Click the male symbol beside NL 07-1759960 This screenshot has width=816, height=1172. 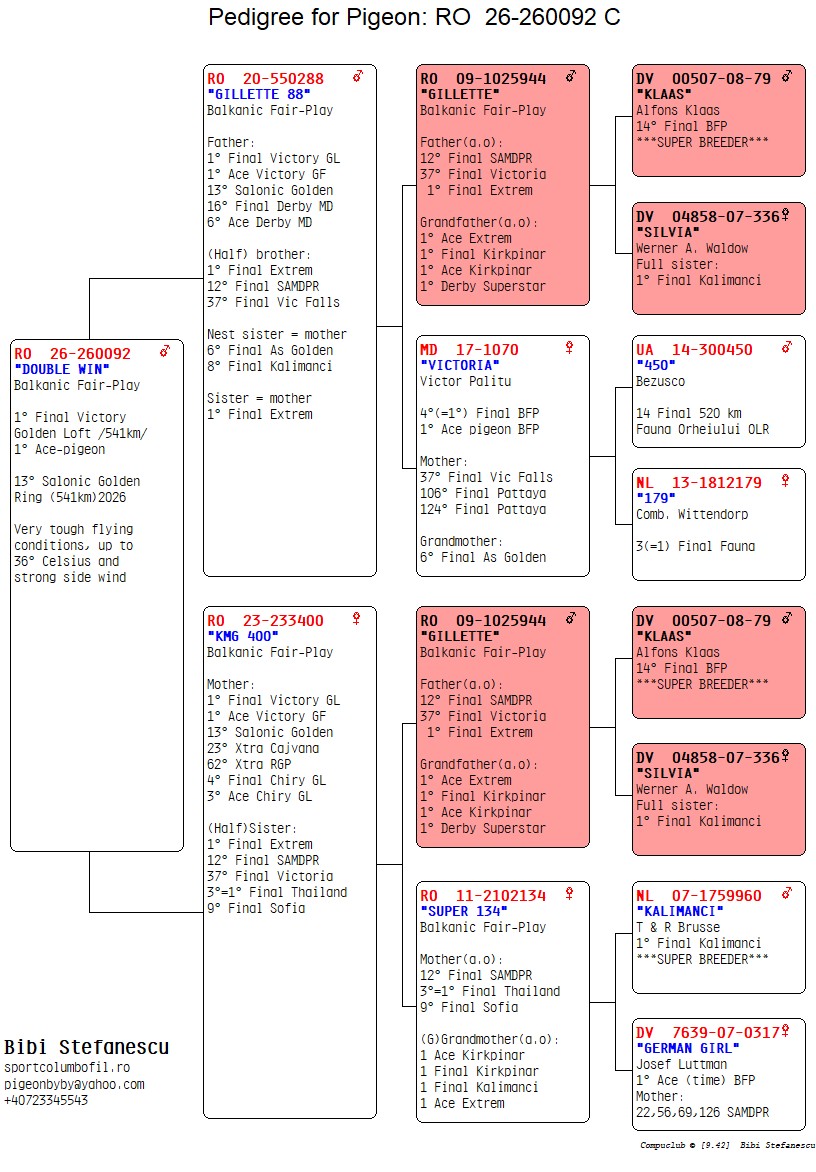click(787, 893)
